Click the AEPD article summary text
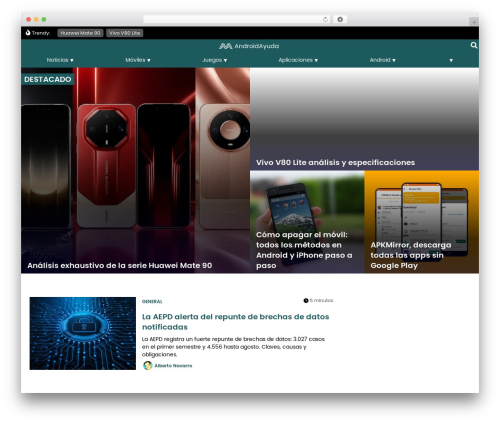Viewport: 500px width, 423px height. coord(233,347)
